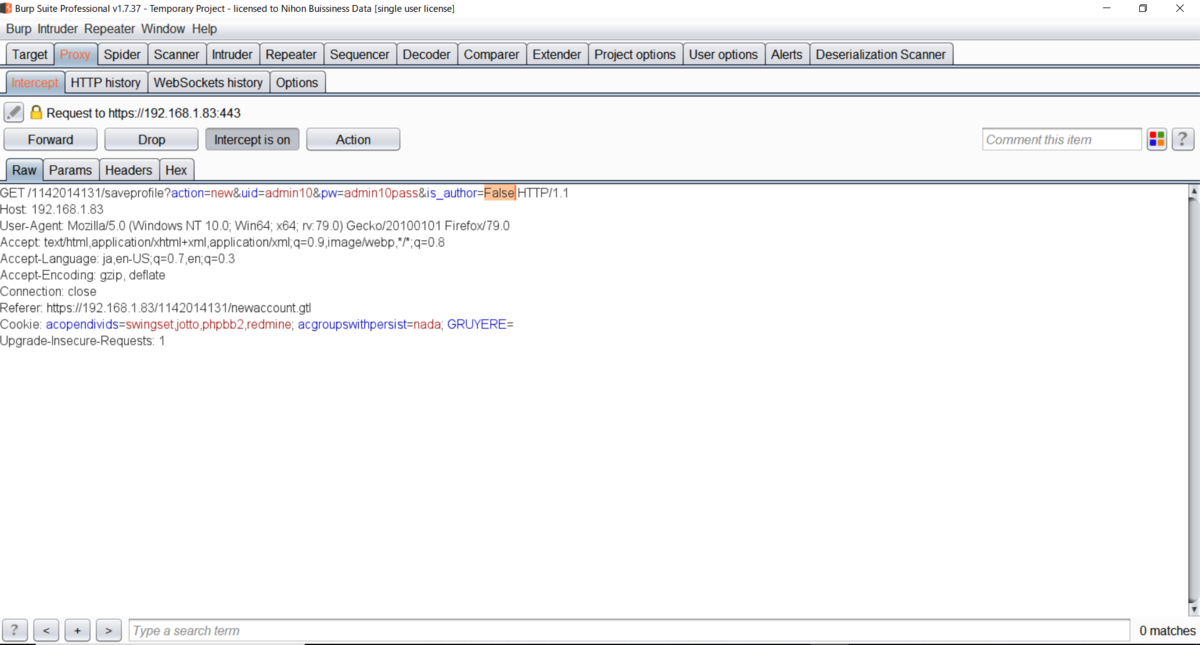Open the Window menu
Image resolution: width=1200 pixels, height=645 pixels.
163,29
